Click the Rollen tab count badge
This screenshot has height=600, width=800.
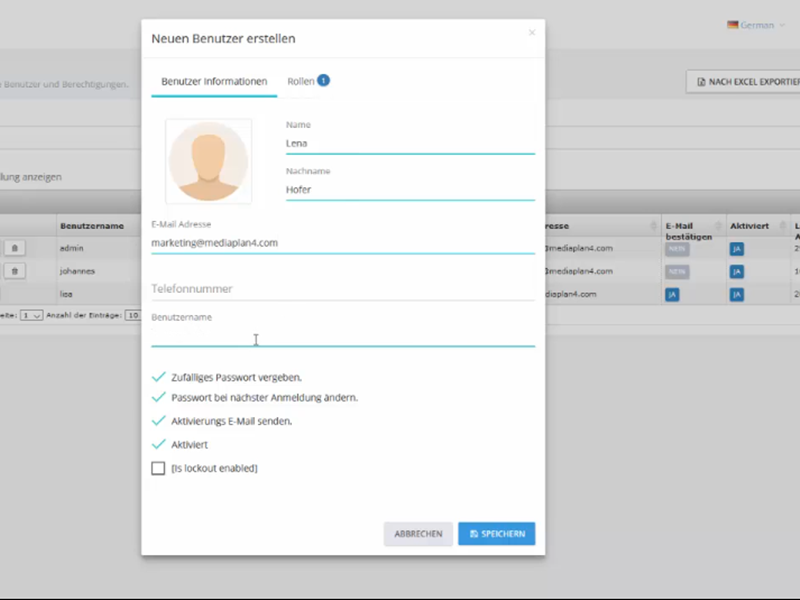324,80
